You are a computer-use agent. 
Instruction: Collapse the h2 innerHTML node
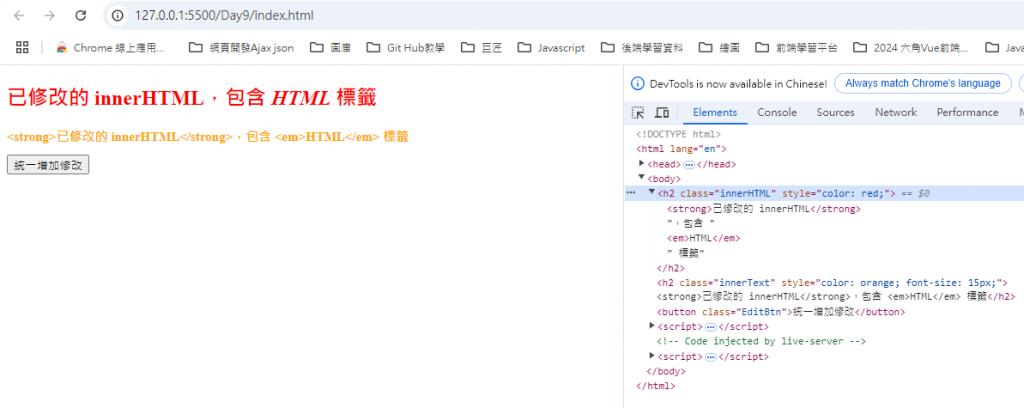pos(652,193)
